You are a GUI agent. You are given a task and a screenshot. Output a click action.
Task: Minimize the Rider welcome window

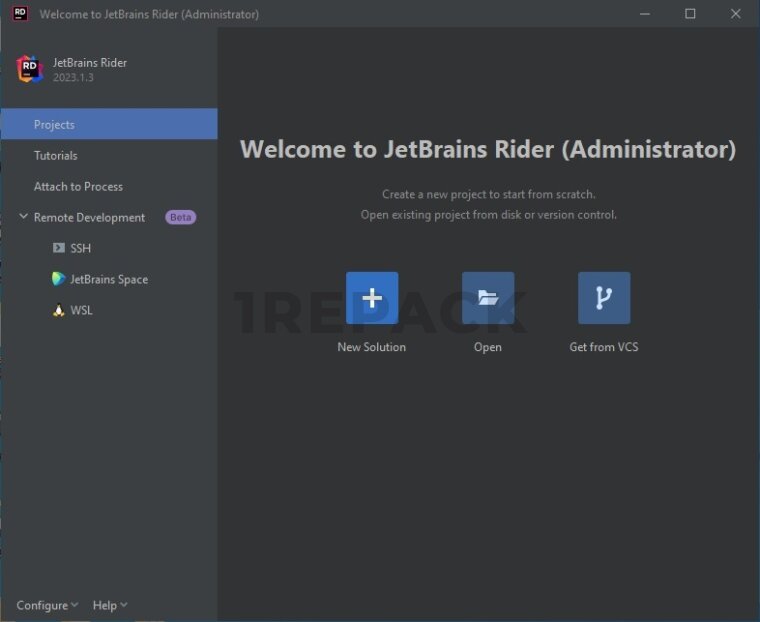(644, 14)
